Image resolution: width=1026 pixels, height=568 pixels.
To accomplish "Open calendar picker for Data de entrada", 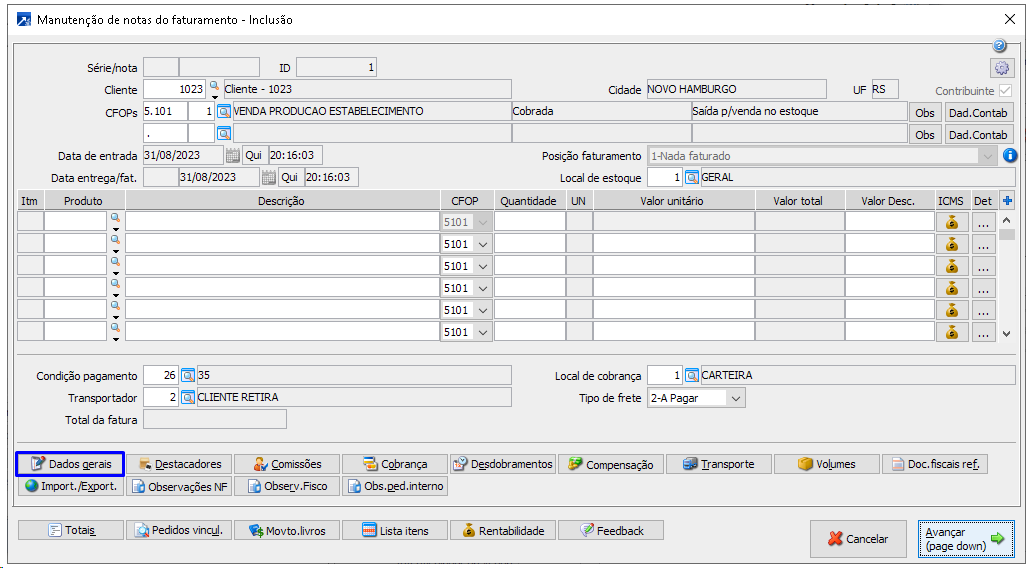I will (233, 155).
